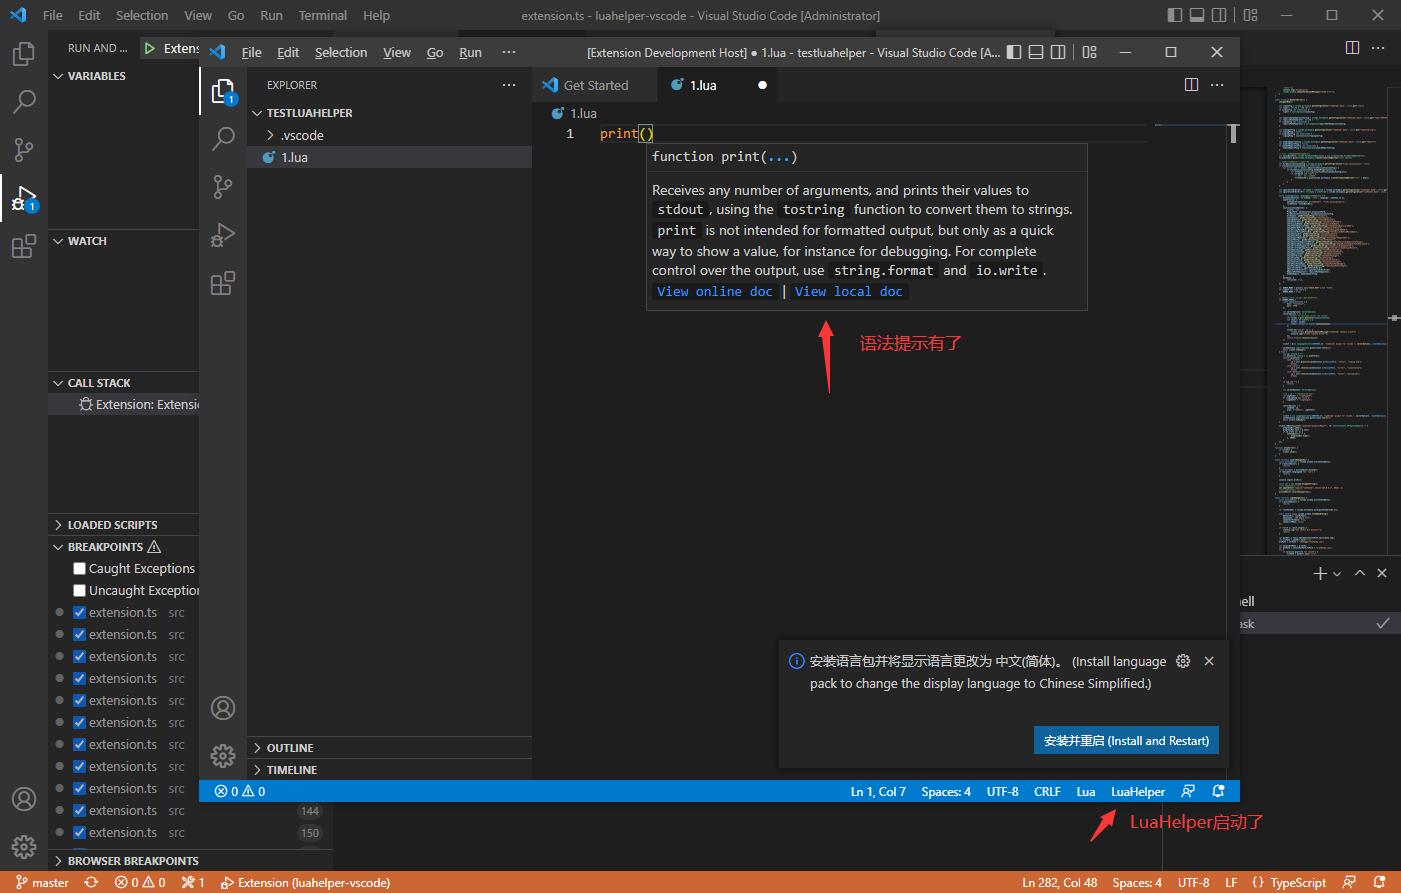
Task: Dismiss the language pack notification
Action: point(1209,661)
